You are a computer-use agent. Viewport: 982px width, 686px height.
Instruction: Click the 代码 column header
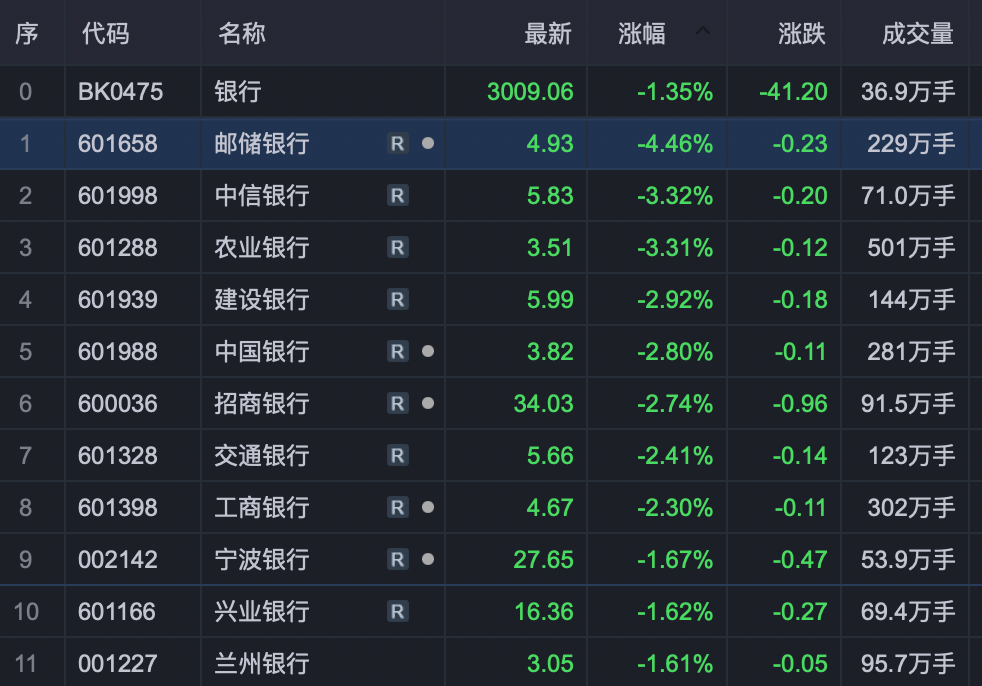(105, 34)
